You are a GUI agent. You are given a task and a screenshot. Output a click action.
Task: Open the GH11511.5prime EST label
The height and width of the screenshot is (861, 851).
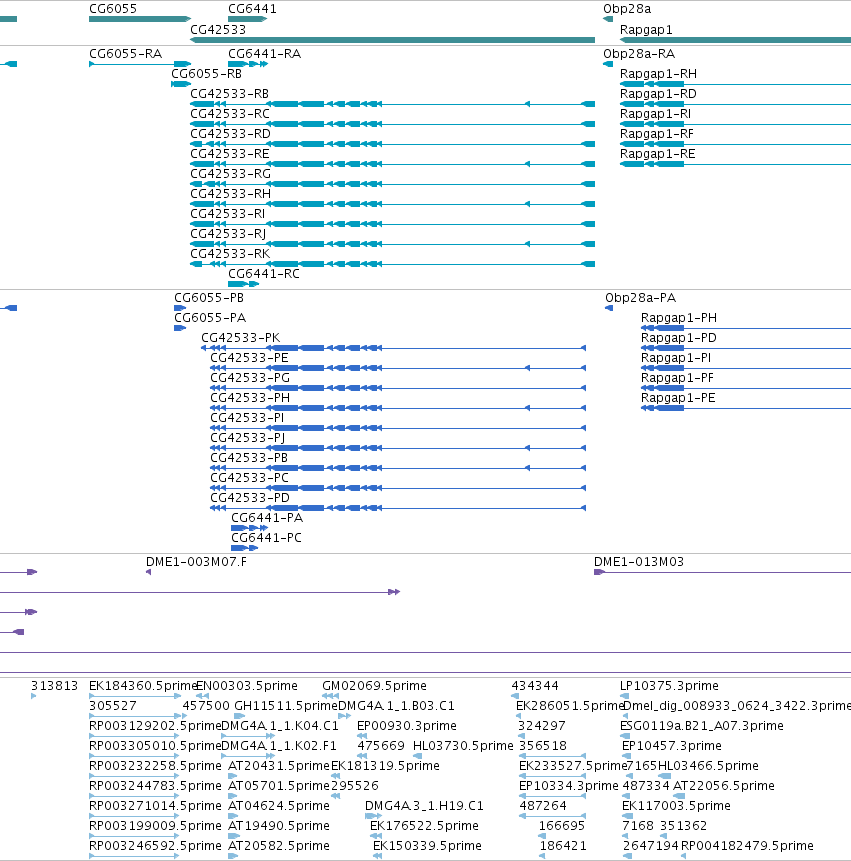coord(285,706)
